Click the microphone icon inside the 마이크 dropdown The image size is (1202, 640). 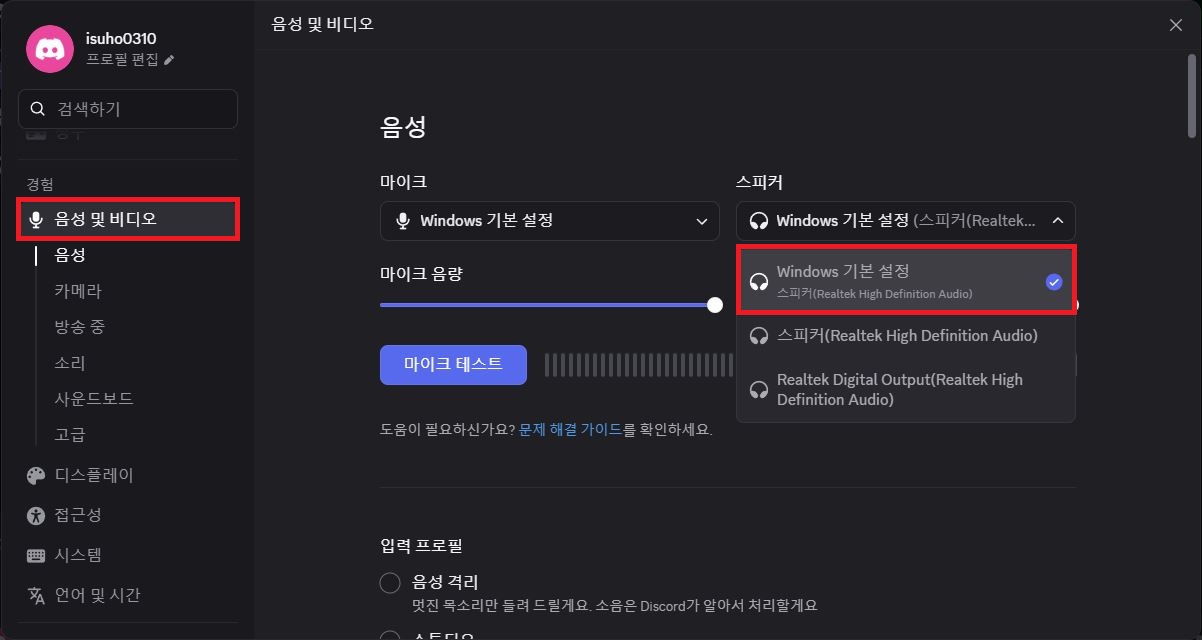(403, 220)
